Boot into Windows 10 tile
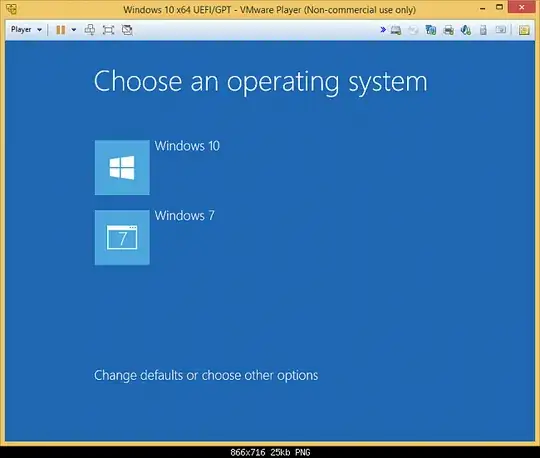Image resolution: width=540 pixels, height=458 pixels. pos(122,167)
